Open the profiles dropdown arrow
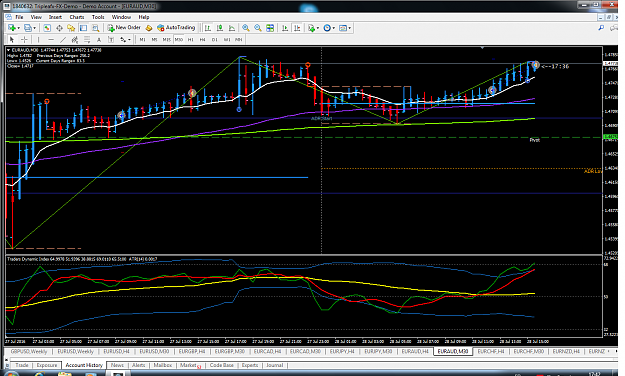 pos(34,28)
